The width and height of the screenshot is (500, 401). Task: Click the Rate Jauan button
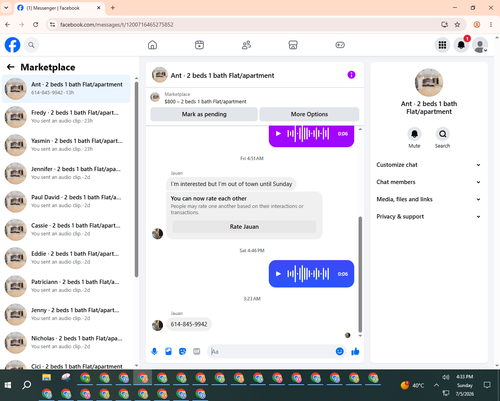pyautogui.click(x=244, y=227)
